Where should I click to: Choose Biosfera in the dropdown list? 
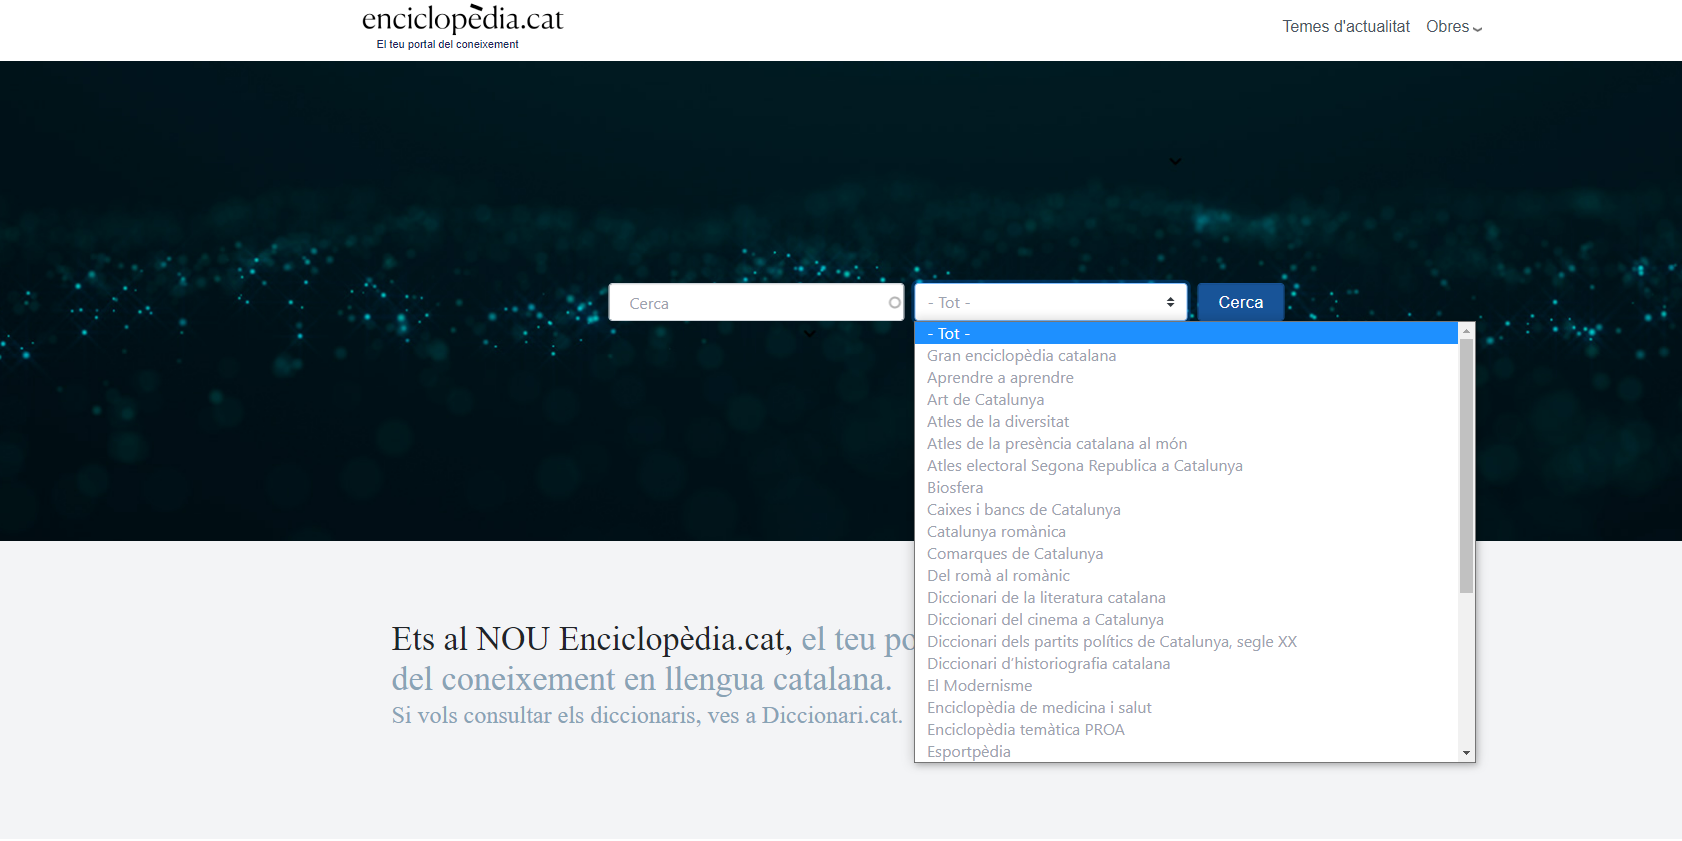[954, 488]
